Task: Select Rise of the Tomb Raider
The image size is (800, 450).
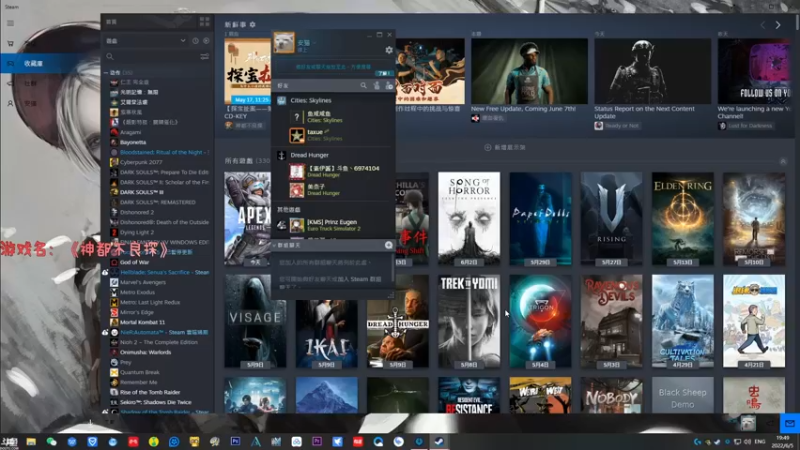Action: [150, 392]
